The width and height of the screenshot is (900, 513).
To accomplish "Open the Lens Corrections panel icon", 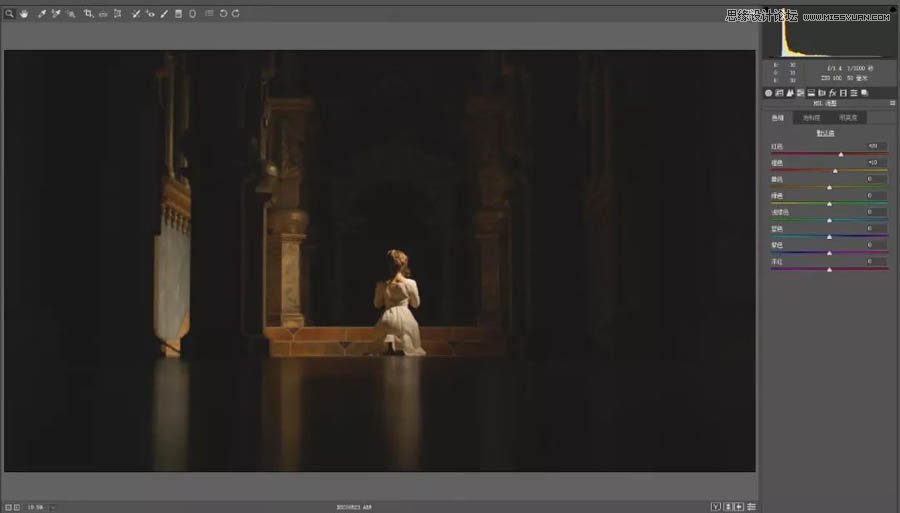I will (x=821, y=92).
